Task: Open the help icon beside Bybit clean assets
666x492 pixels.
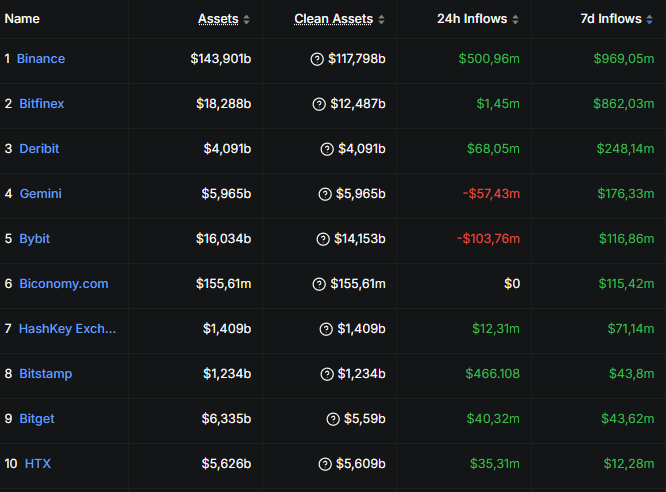Action: (x=323, y=239)
